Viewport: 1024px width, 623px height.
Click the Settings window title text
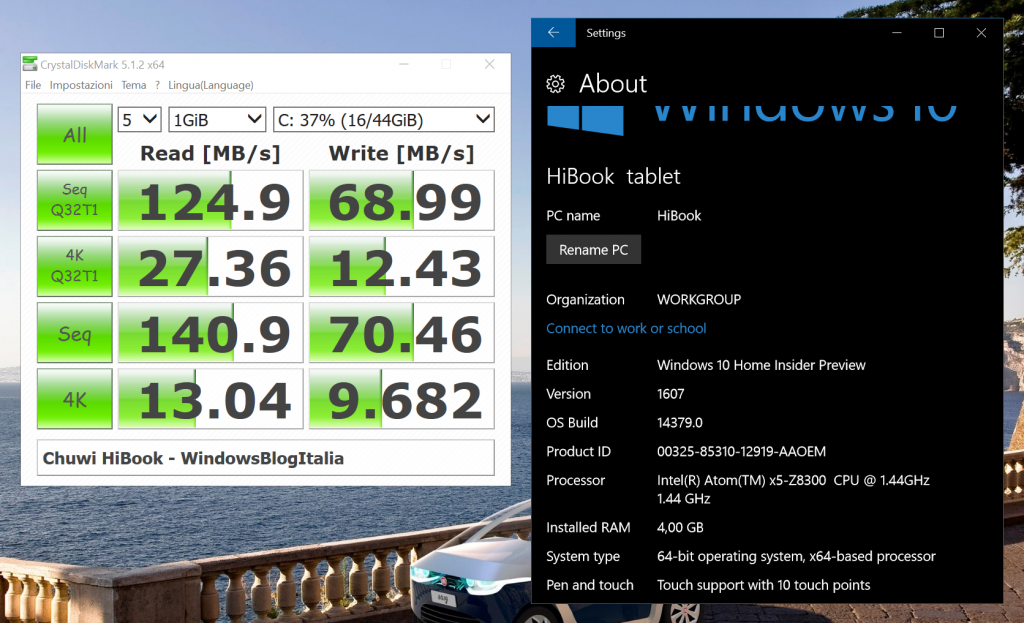605,33
